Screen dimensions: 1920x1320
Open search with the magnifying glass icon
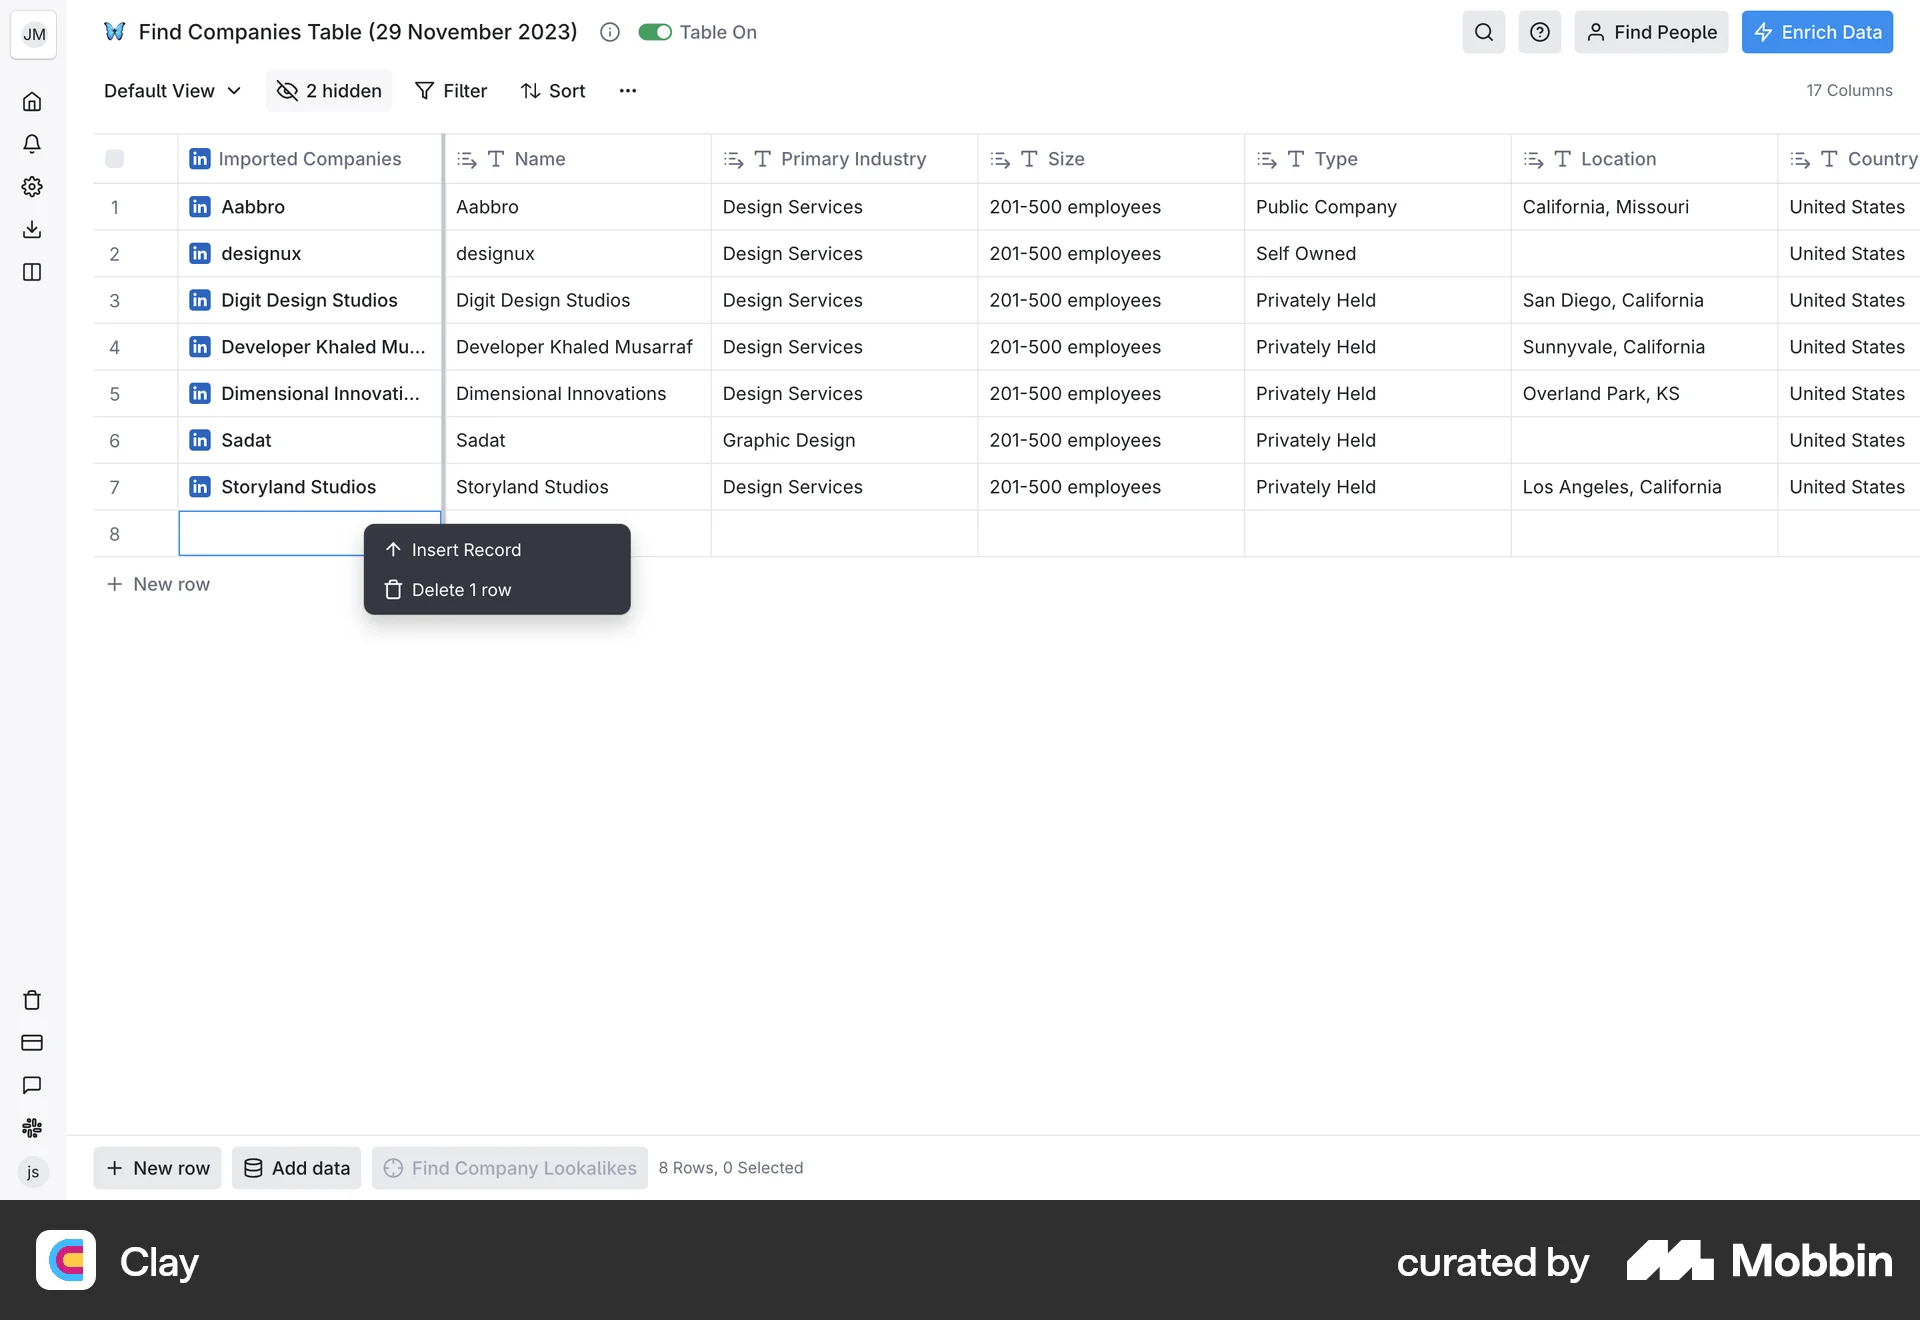[1484, 32]
